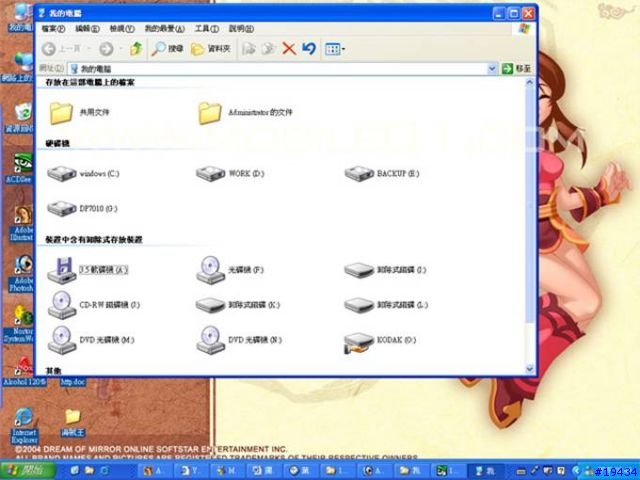Viewport: 640px width, 480px height.
Task: Open the 我的最愛 (Favorites) menu
Action: [164, 29]
